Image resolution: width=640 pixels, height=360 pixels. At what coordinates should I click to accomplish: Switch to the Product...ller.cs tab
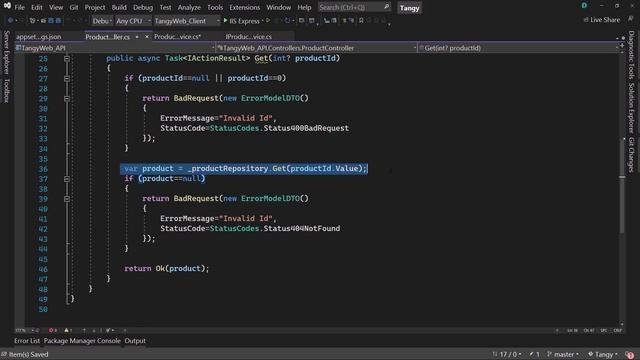(x=108, y=37)
